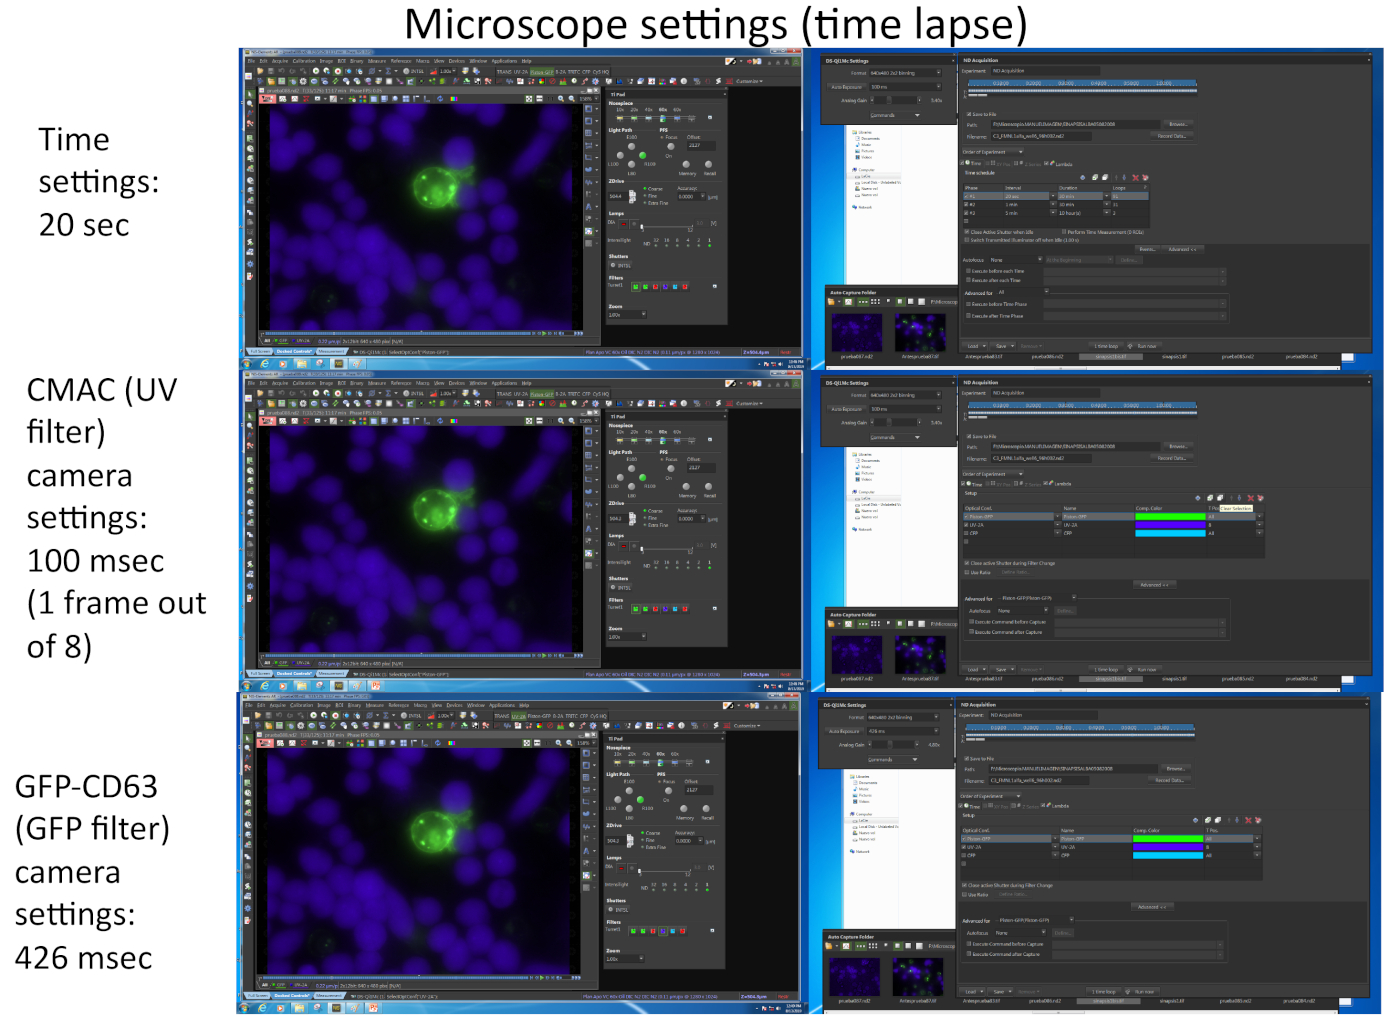This screenshot has height=1028, width=1400.
Task: Open Windows Start button in the 20 sec screenshot
Action: [x=247, y=364]
